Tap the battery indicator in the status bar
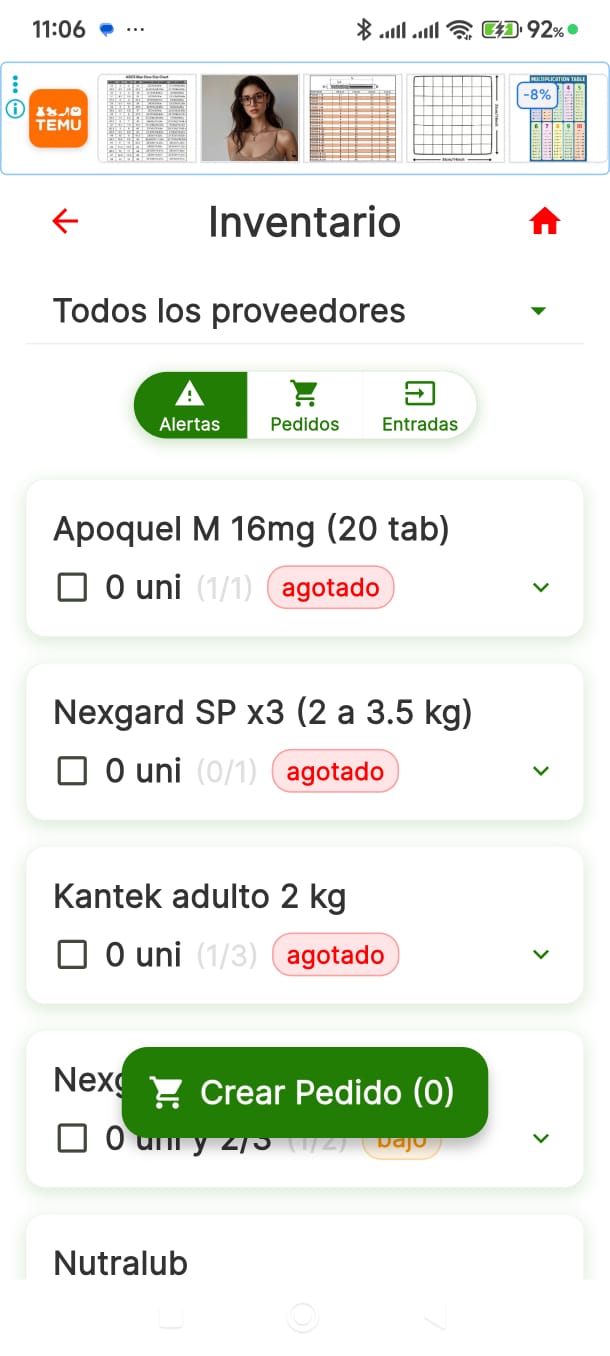This screenshot has height=1356, width=610. (x=500, y=30)
